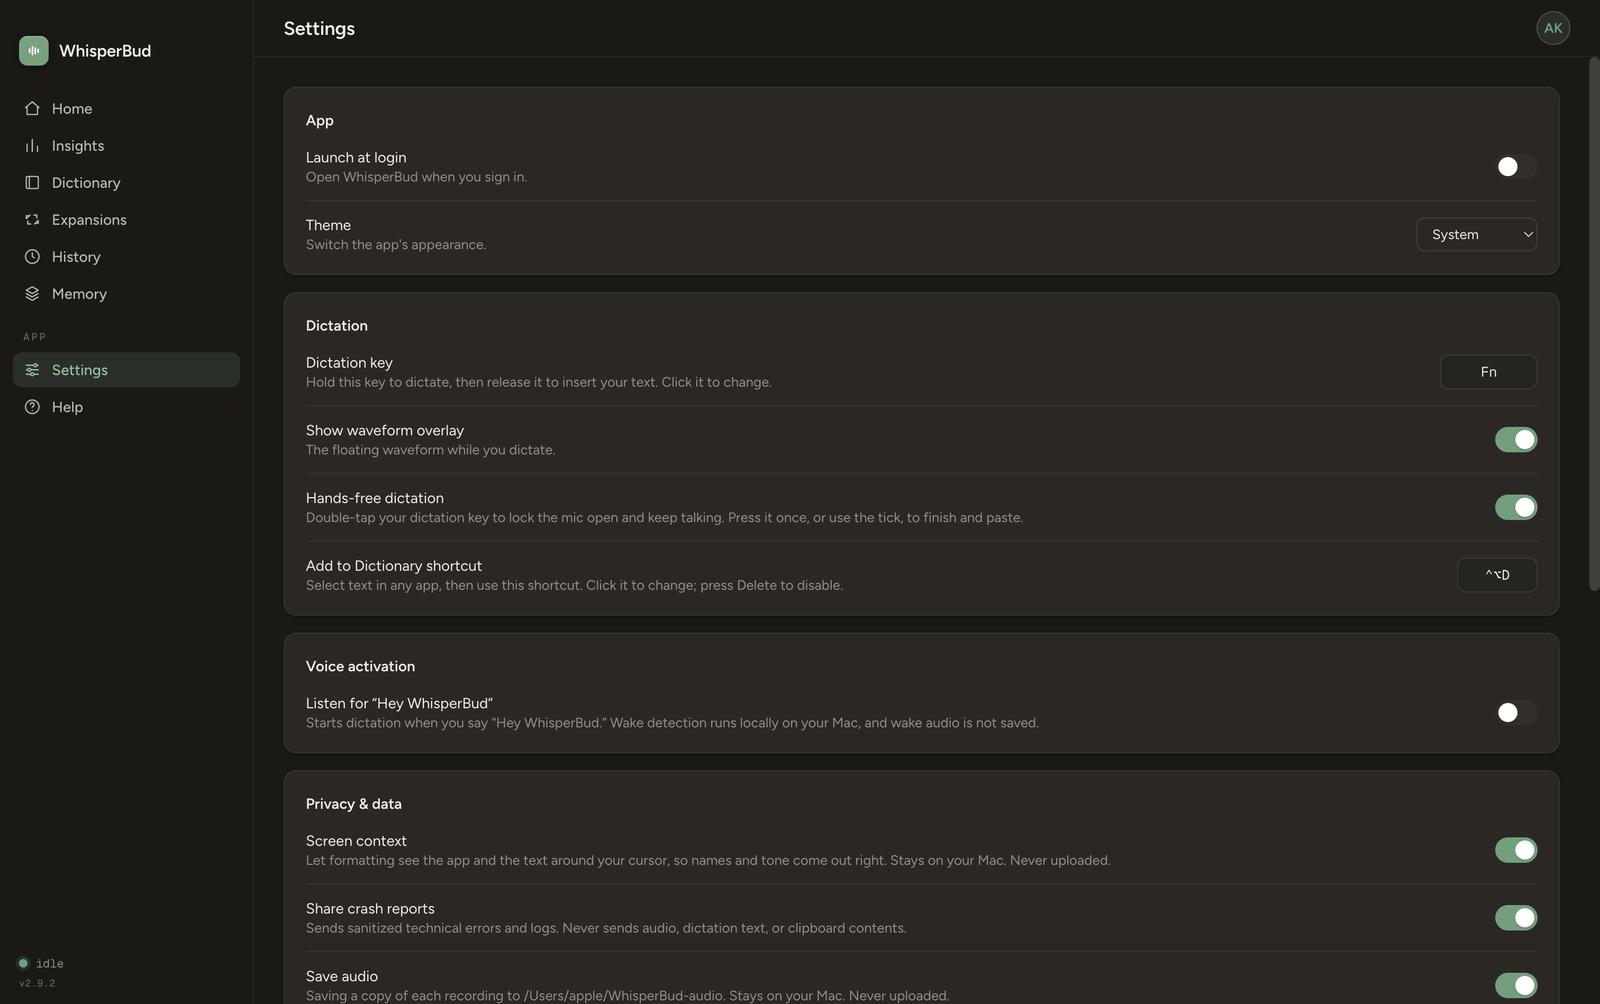Click the WhisperBud waveform logo icon
Viewport: 1600px width, 1004px height.
[33, 51]
